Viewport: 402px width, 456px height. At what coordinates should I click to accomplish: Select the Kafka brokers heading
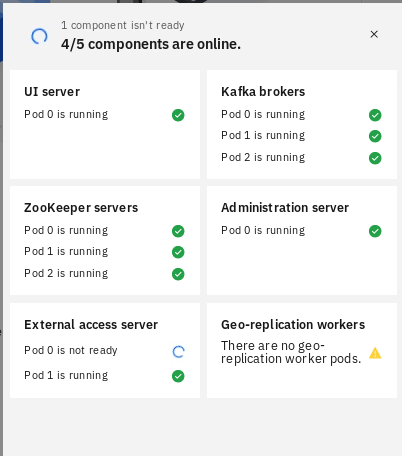coord(263,92)
